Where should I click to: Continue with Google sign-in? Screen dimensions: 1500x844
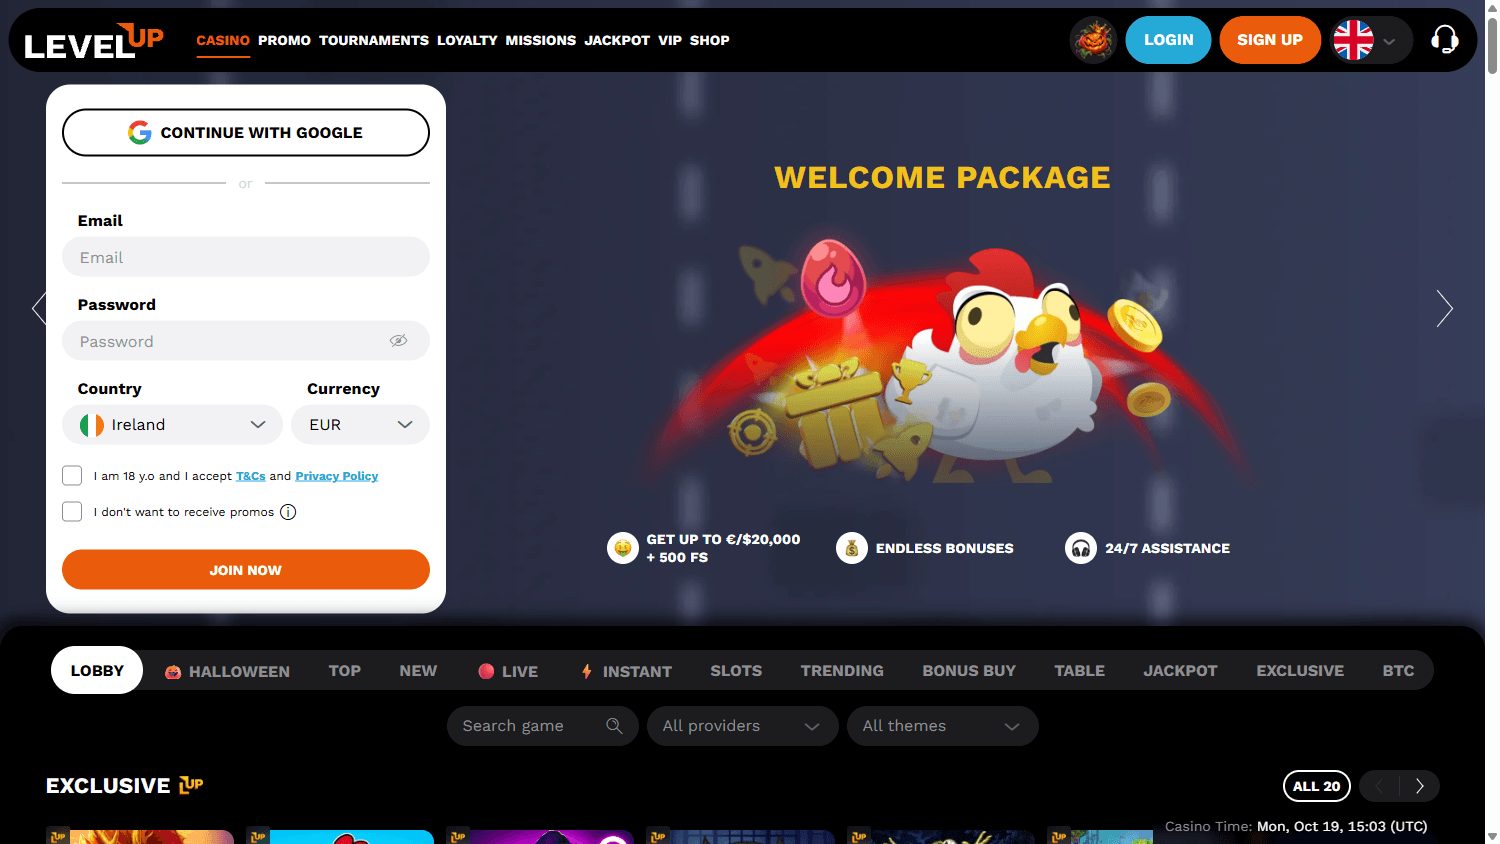(246, 133)
